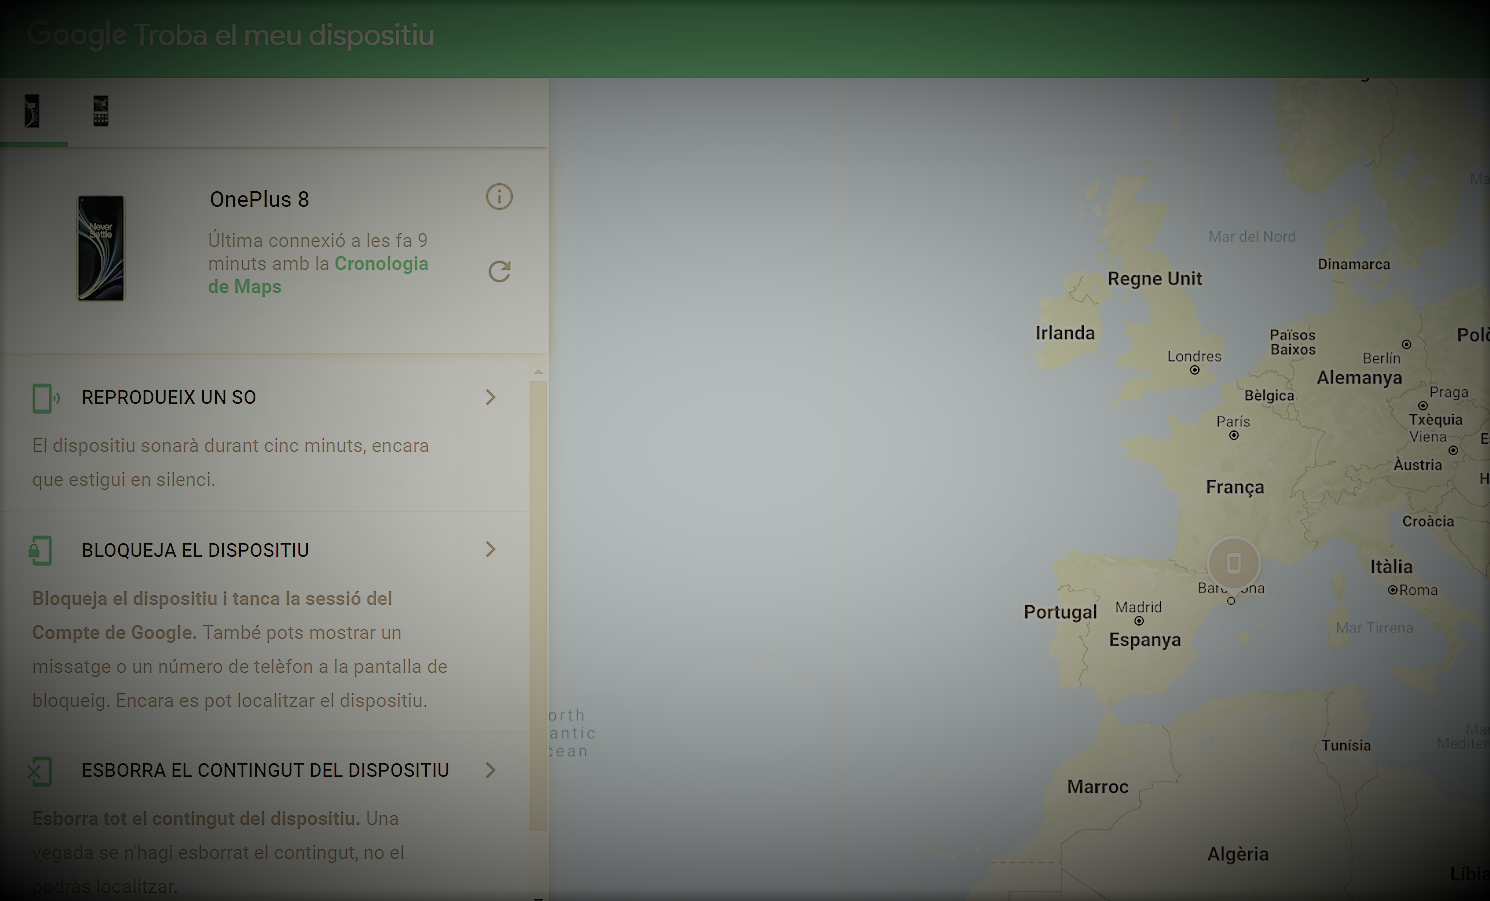The width and height of the screenshot is (1490, 901).
Task: Click the Alemanya map label
Action: (x=1359, y=378)
